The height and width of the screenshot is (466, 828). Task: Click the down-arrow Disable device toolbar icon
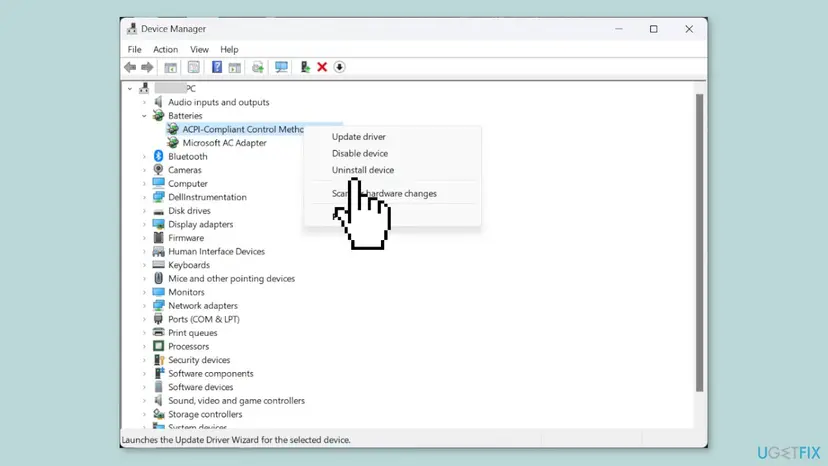[340, 67]
